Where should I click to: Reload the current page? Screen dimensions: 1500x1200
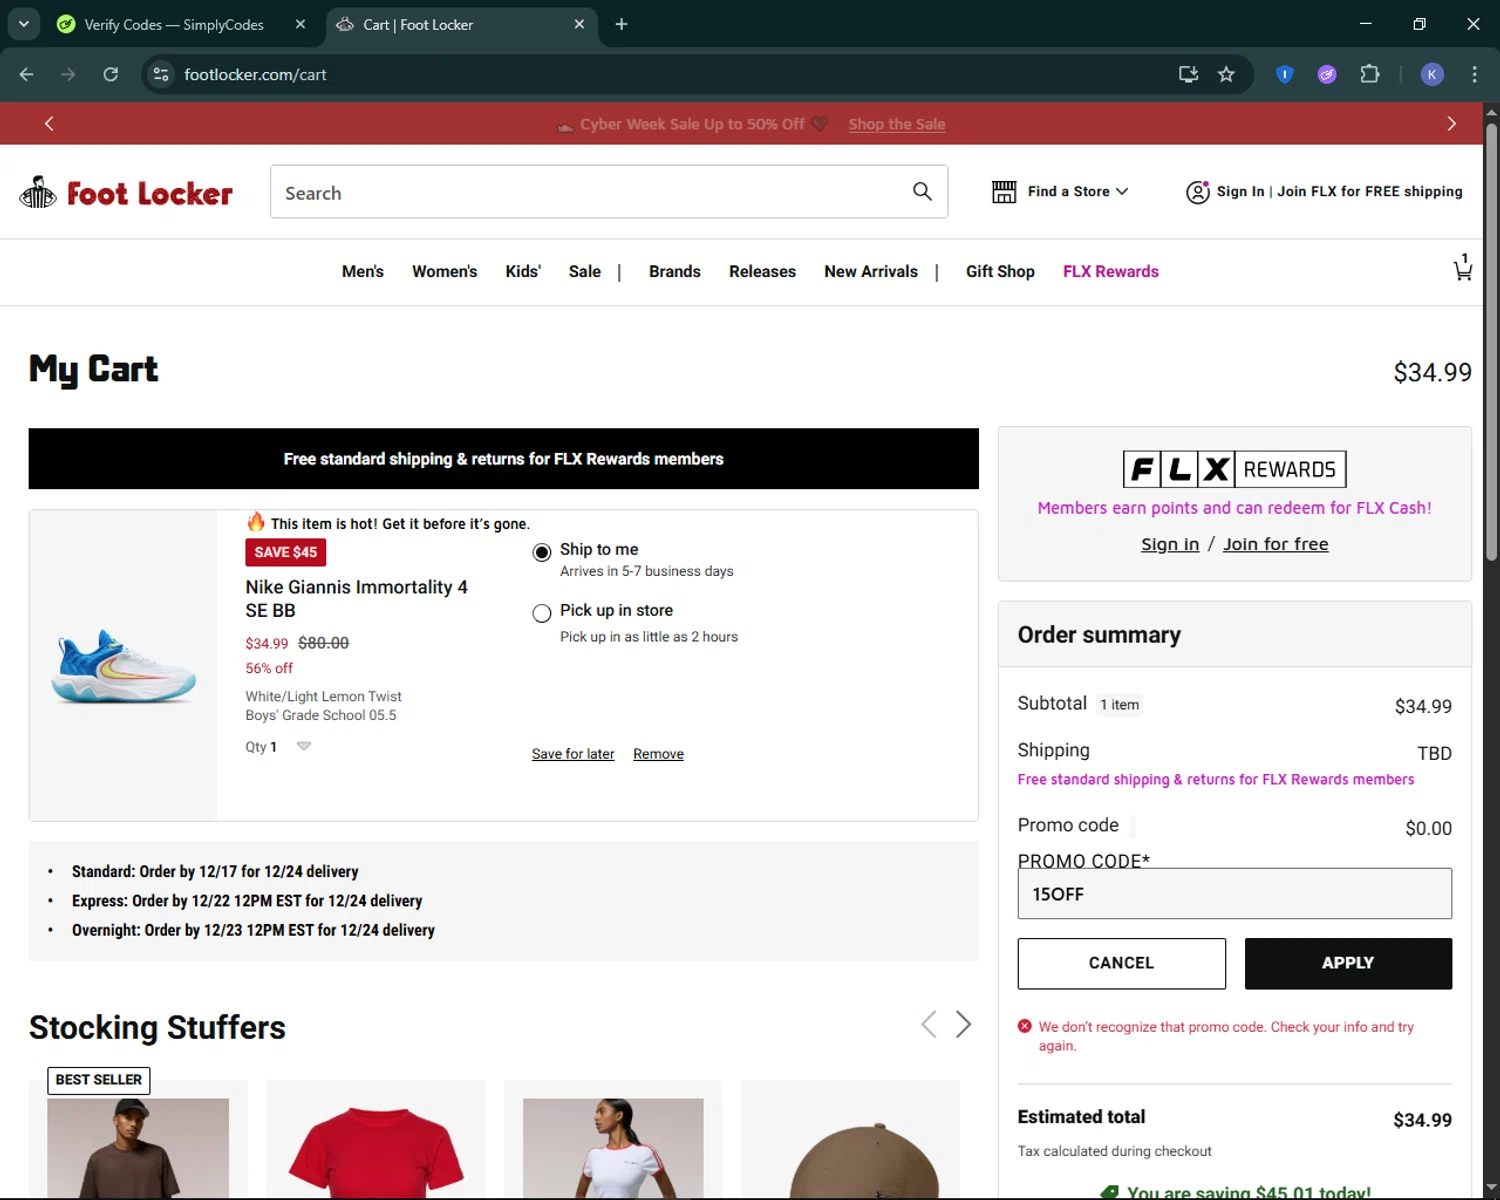pos(111,74)
